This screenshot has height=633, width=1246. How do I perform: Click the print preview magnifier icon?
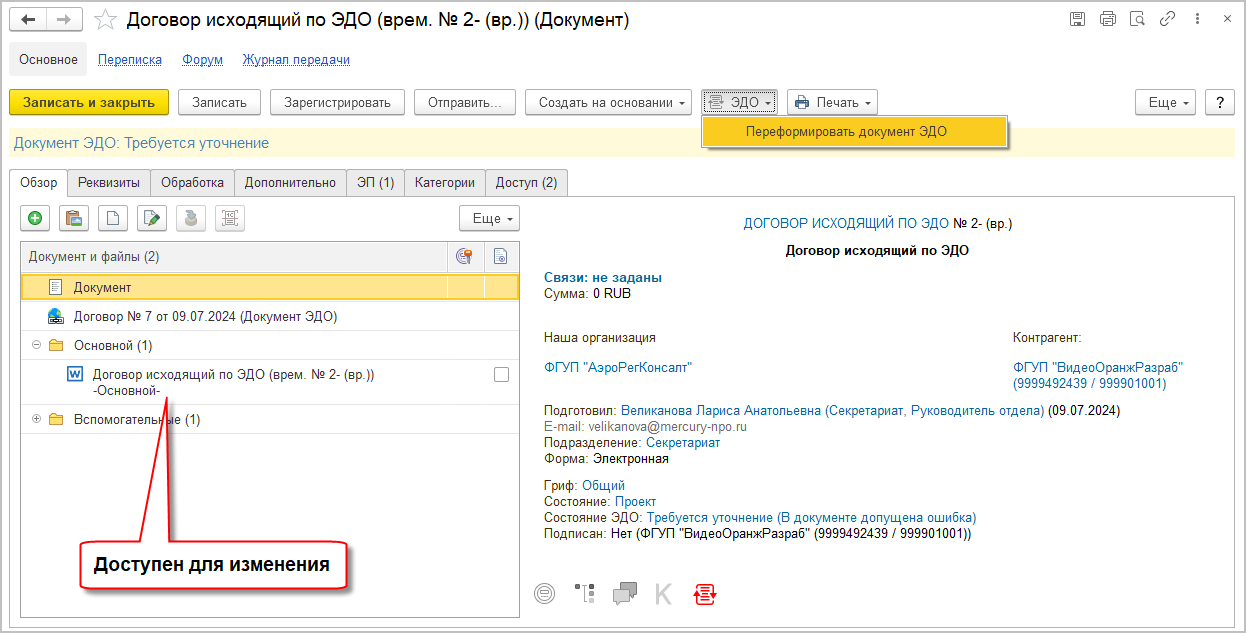(x=1136, y=19)
